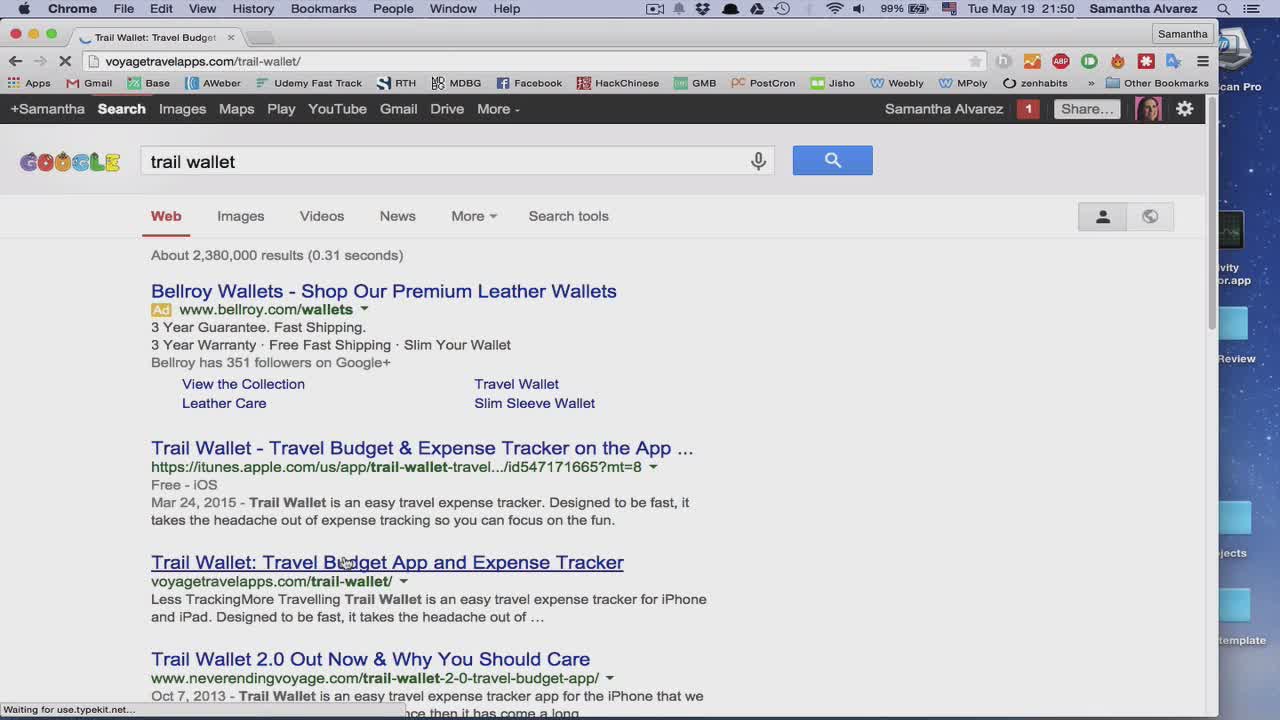Click the Google doodle logo
The image size is (1280, 720).
pos(70,162)
